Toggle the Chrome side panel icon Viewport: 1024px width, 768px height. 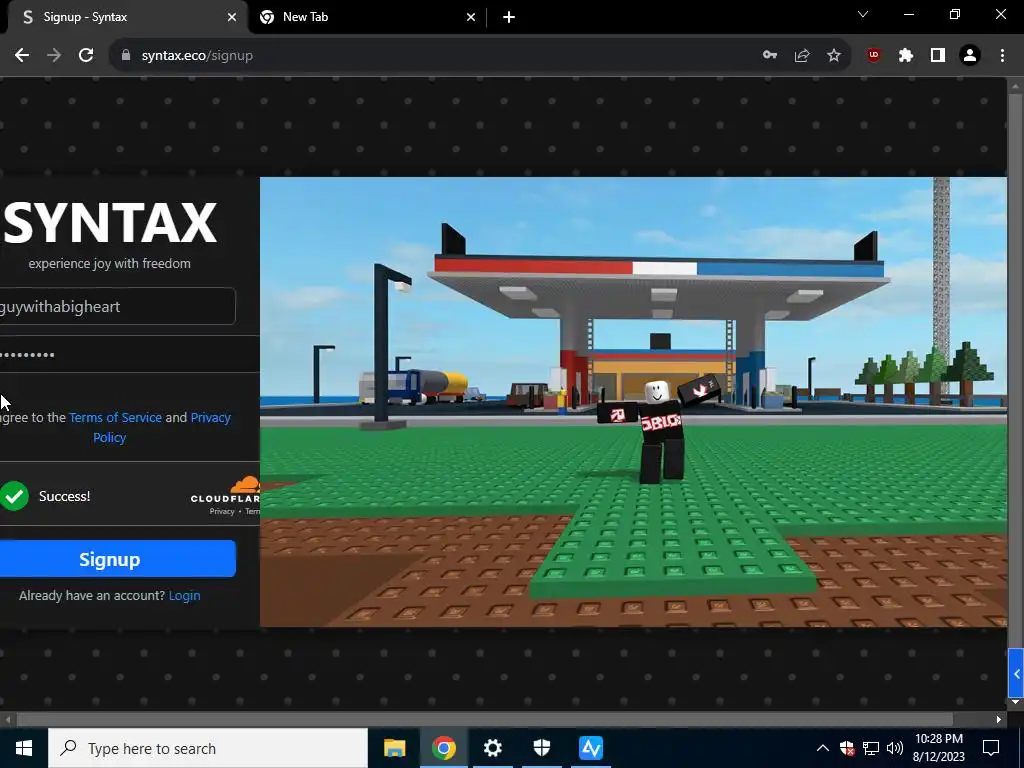pos(938,56)
